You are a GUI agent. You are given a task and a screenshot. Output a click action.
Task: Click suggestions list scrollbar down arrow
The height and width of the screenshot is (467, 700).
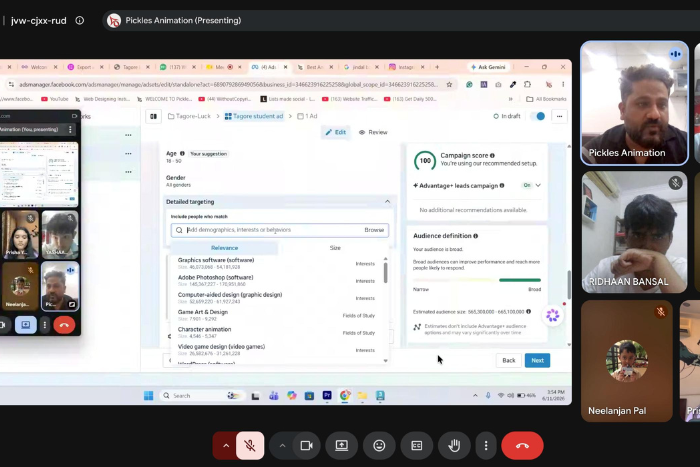click(385, 361)
